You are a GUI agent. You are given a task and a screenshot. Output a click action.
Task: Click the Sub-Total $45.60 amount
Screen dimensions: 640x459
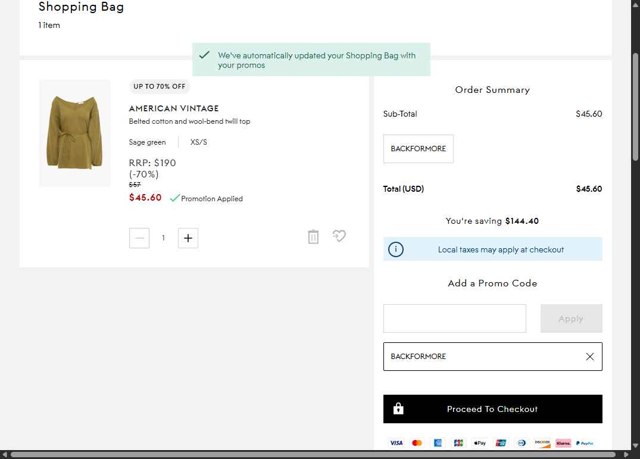click(x=589, y=114)
